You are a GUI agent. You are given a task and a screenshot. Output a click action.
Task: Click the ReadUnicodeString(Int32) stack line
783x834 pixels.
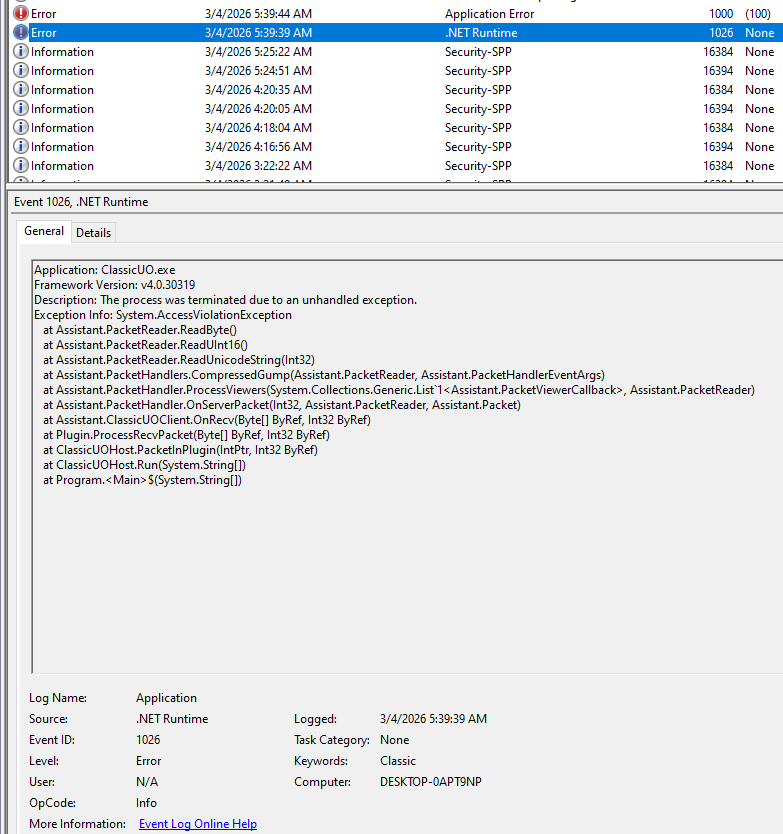coord(179,360)
